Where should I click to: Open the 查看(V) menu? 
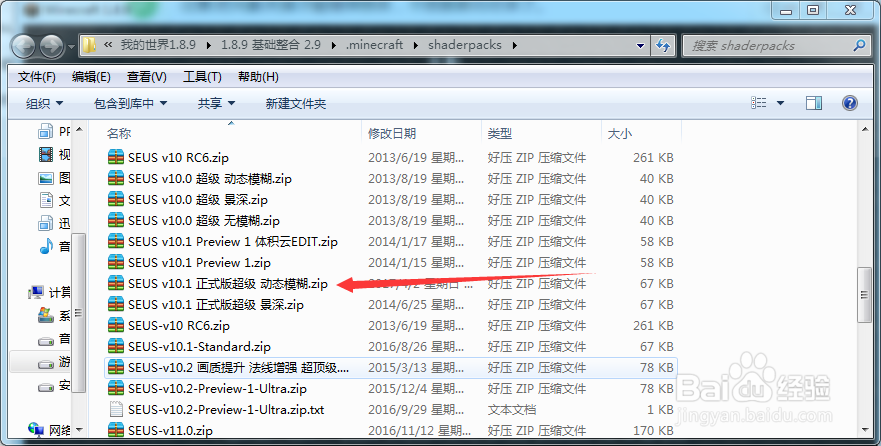click(147, 77)
